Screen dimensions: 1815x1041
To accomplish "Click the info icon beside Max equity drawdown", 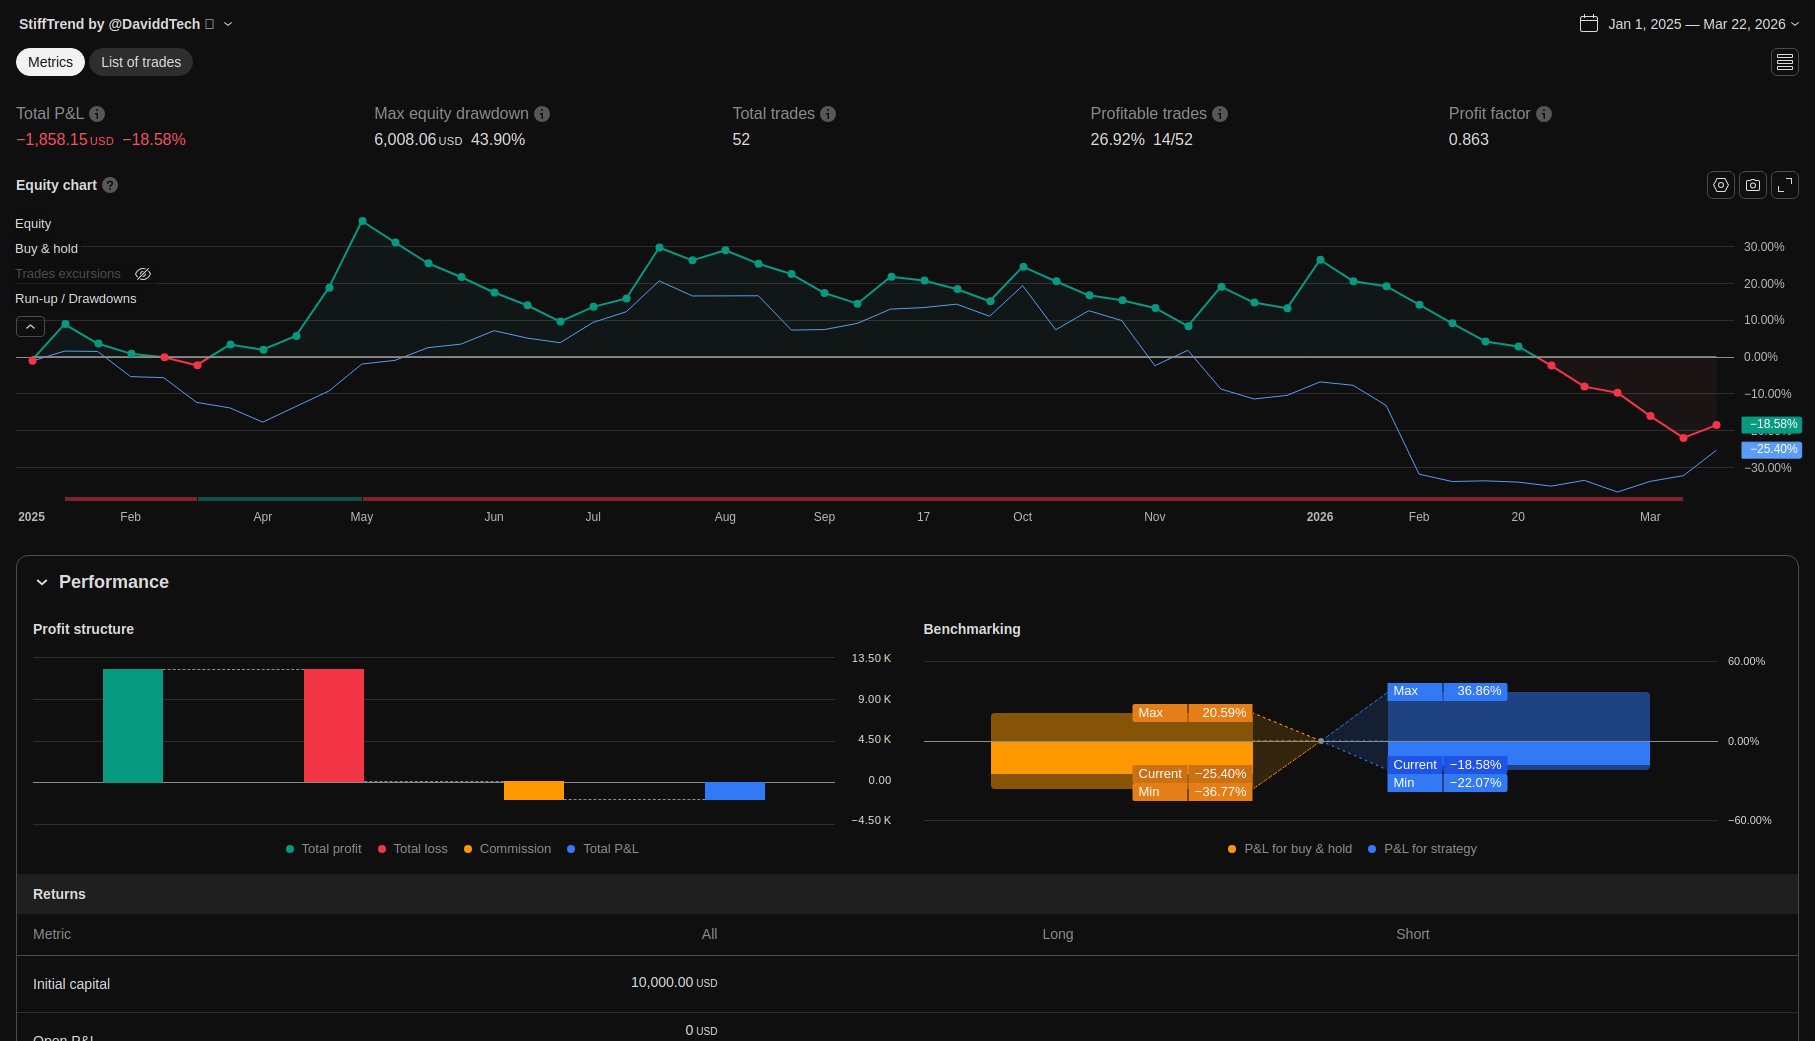I will [x=542, y=114].
